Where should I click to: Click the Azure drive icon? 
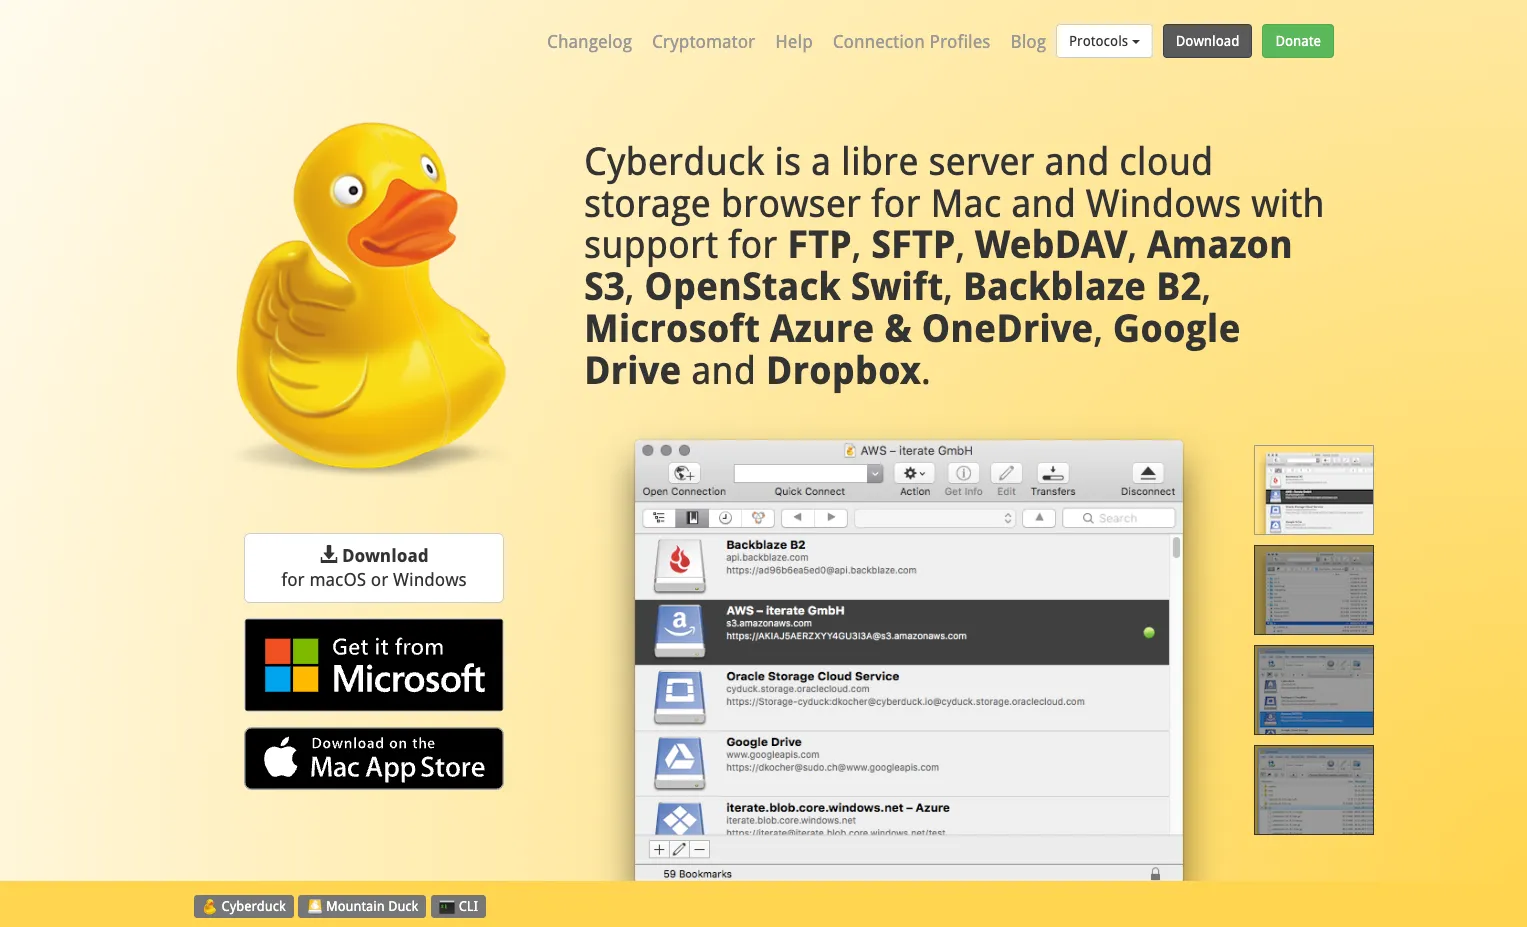coord(680,819)
